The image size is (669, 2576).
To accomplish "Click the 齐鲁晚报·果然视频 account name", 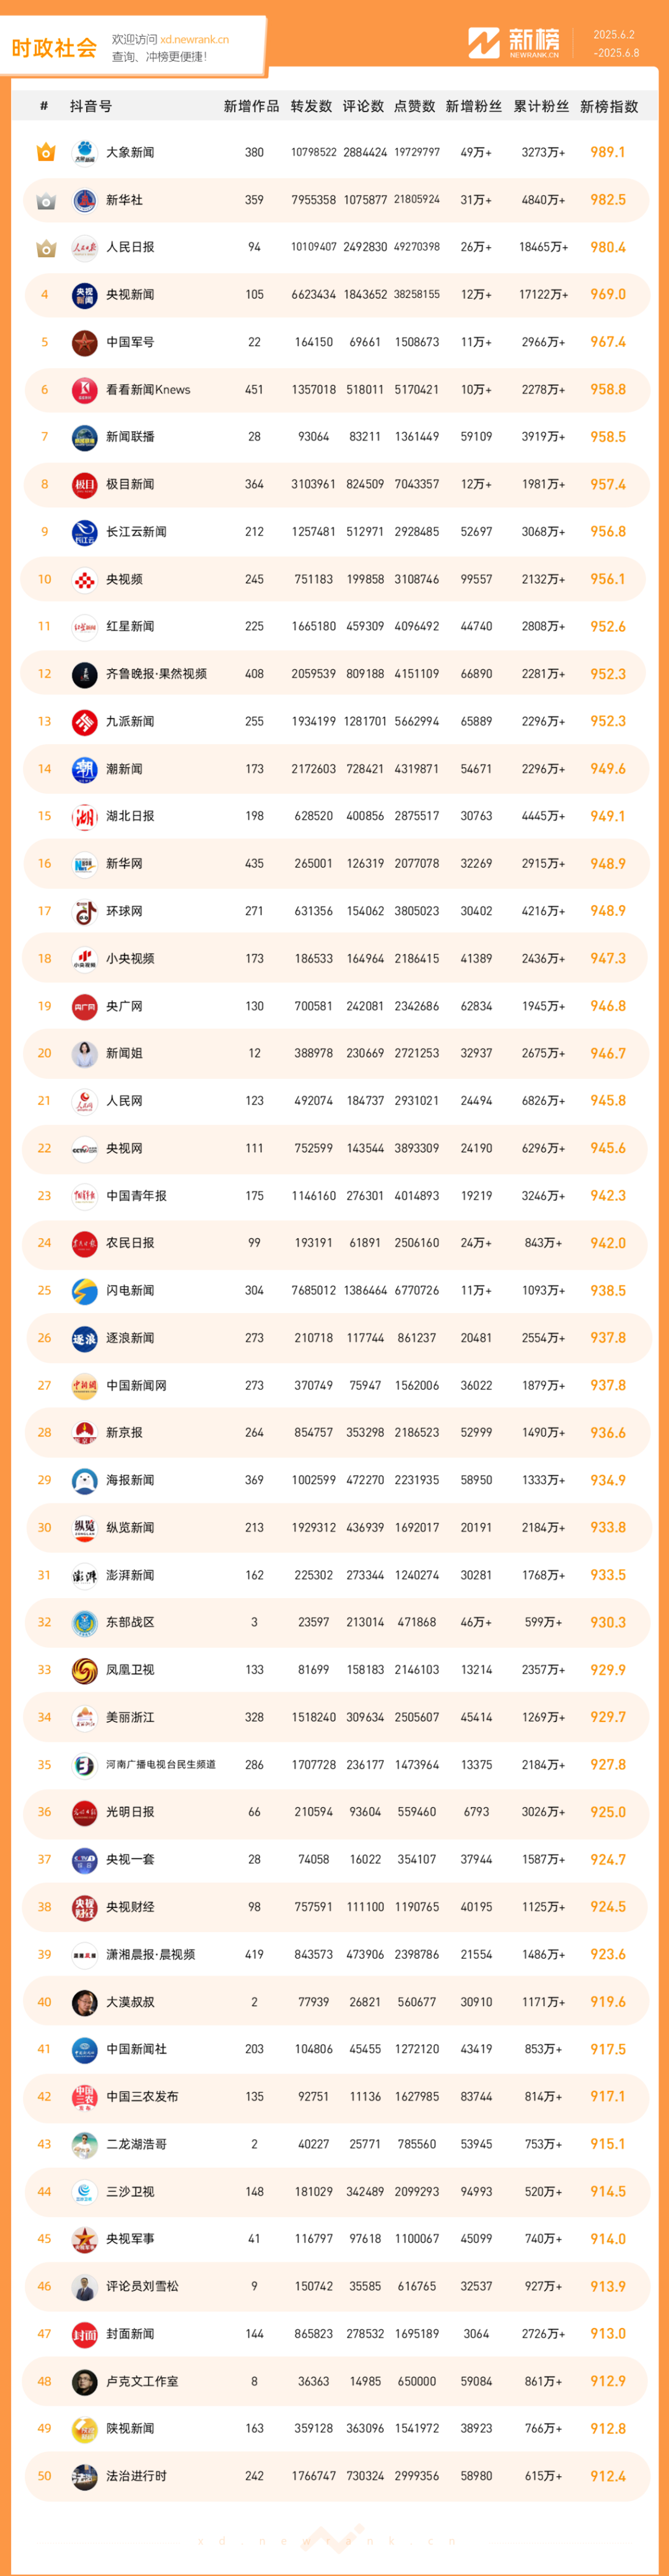I will 156,674.
